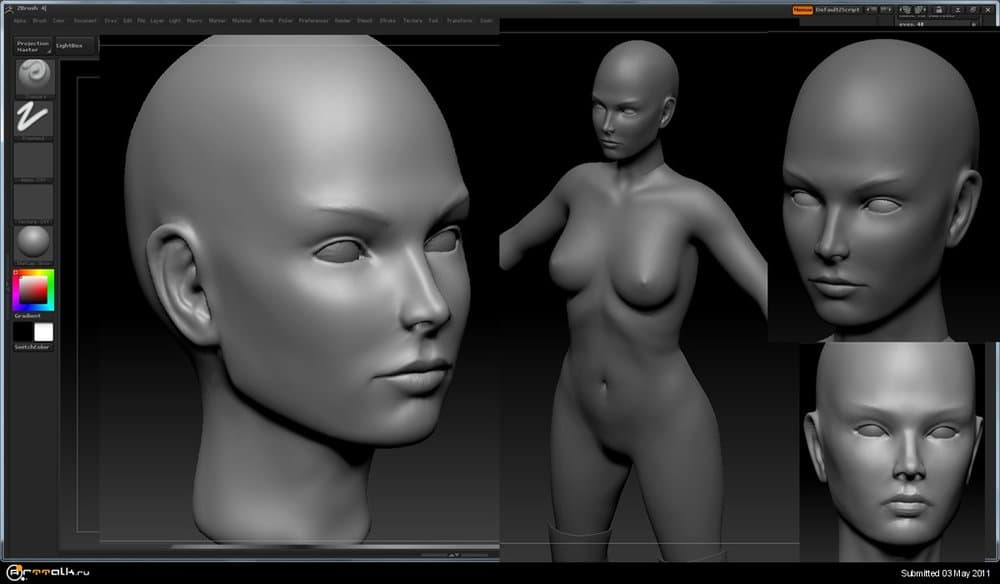Open the Material menu
This screenshot has width=1000, height=584.
pos(242,21)
